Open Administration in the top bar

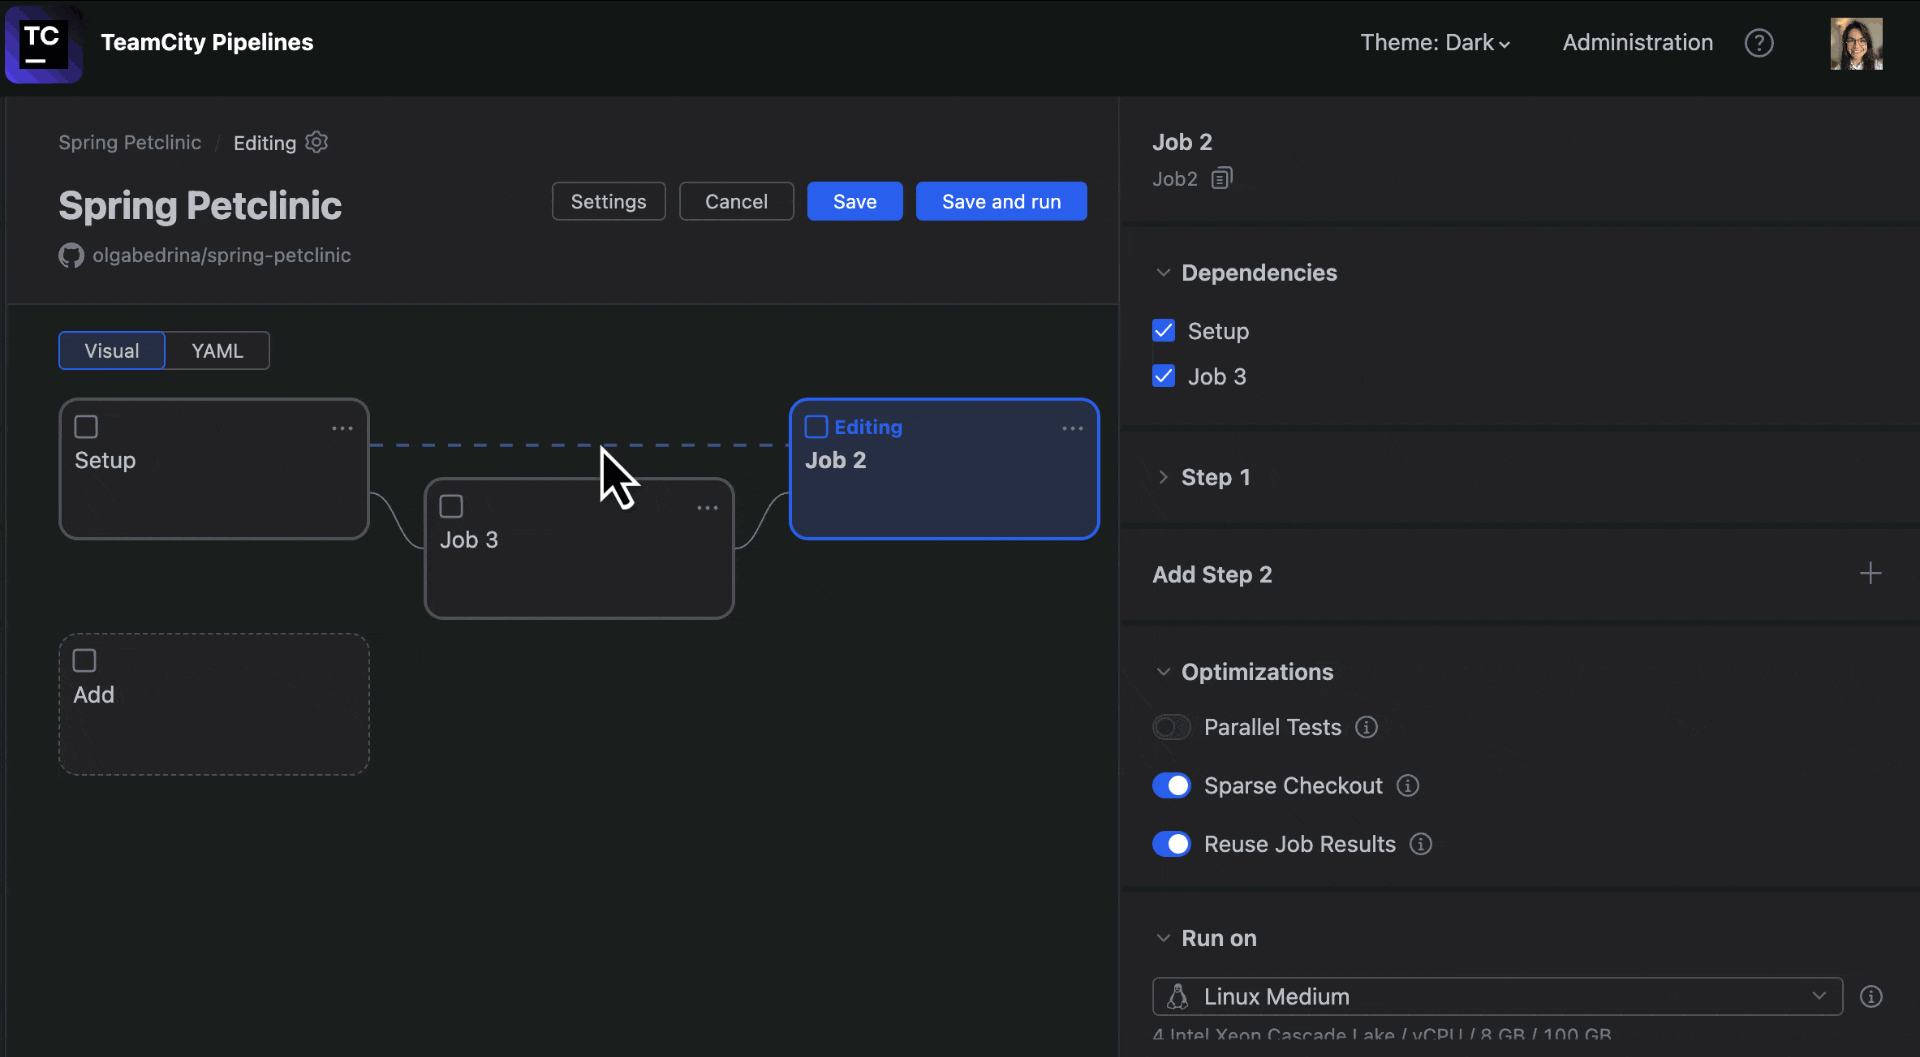point(1637,43)
